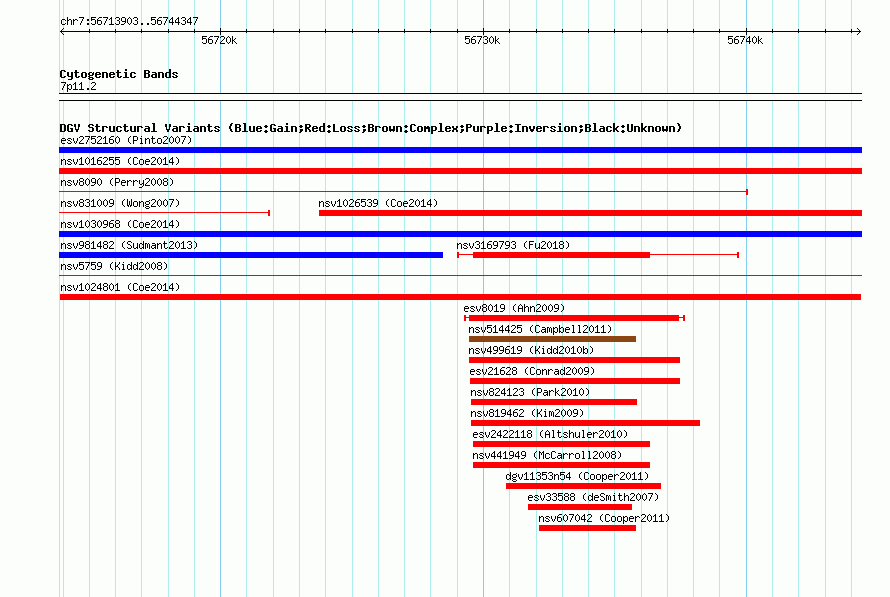The width and height of the screenshot is (890, 597).
Task: Select the red esv2422118 loss bar
Action: (561, 444)
